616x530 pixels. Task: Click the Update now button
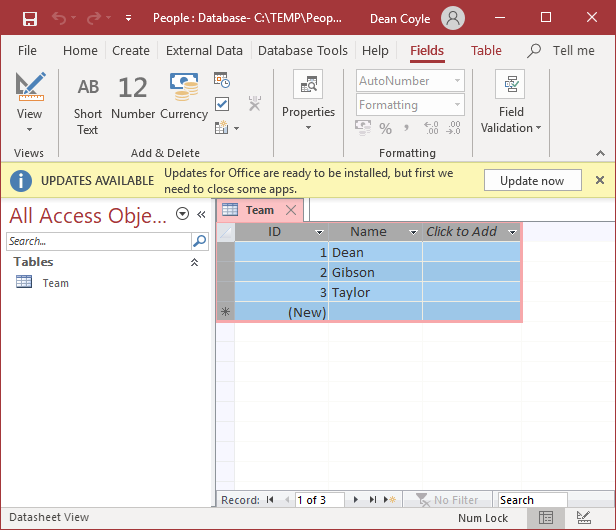click(x=532, y=180)
